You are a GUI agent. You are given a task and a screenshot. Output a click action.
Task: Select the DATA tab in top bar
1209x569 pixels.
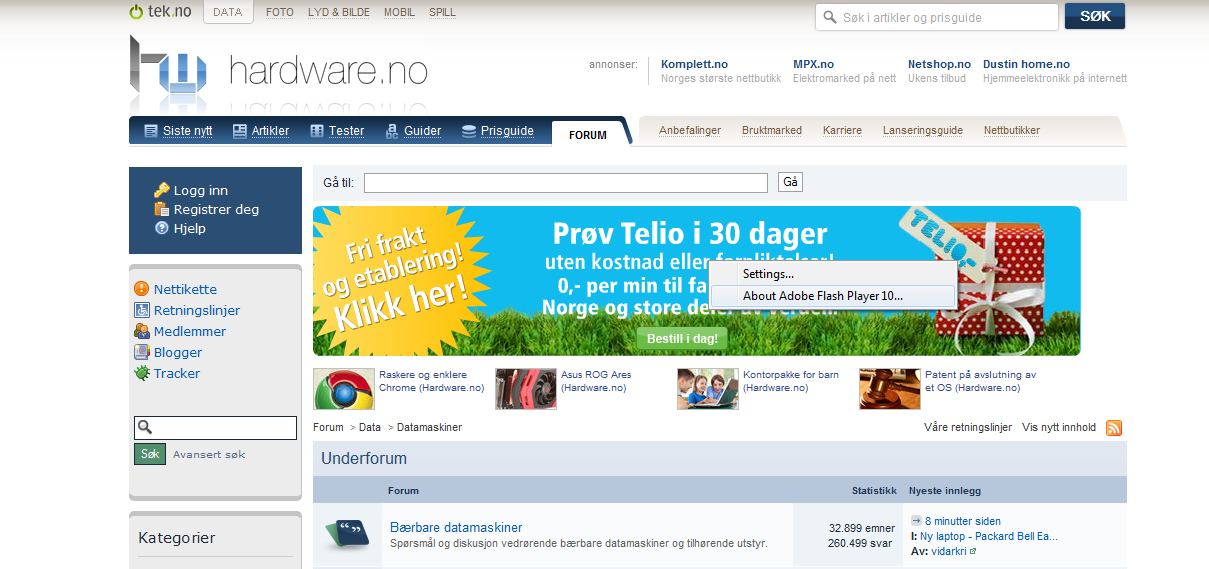pos(228,12)
